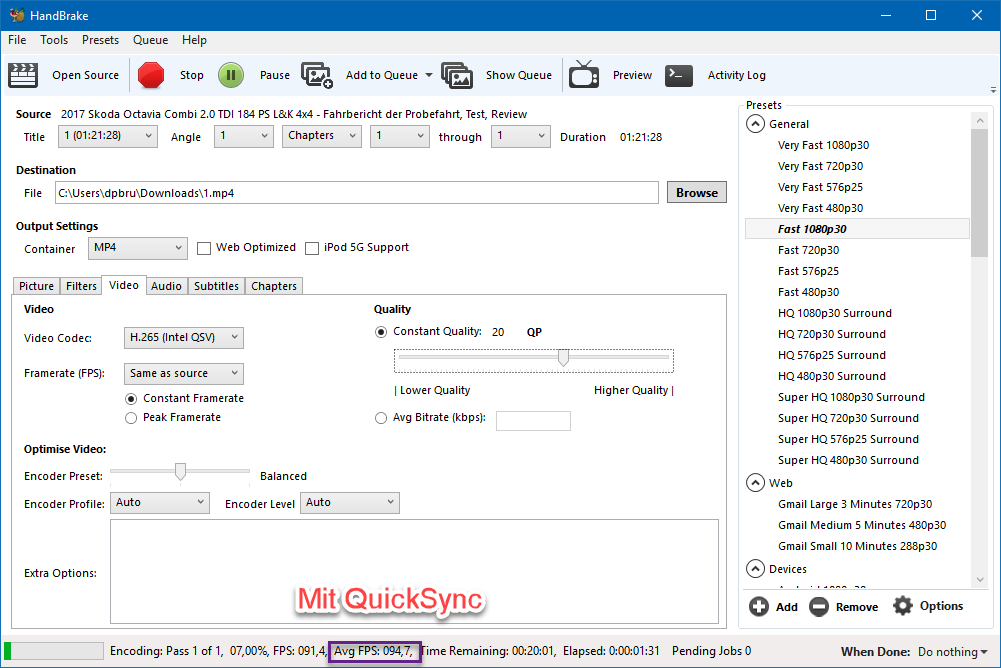The width and height of the screenshot is (1001, 668).
Task: Click the Stop button label
Action: [x=192, y=75]
